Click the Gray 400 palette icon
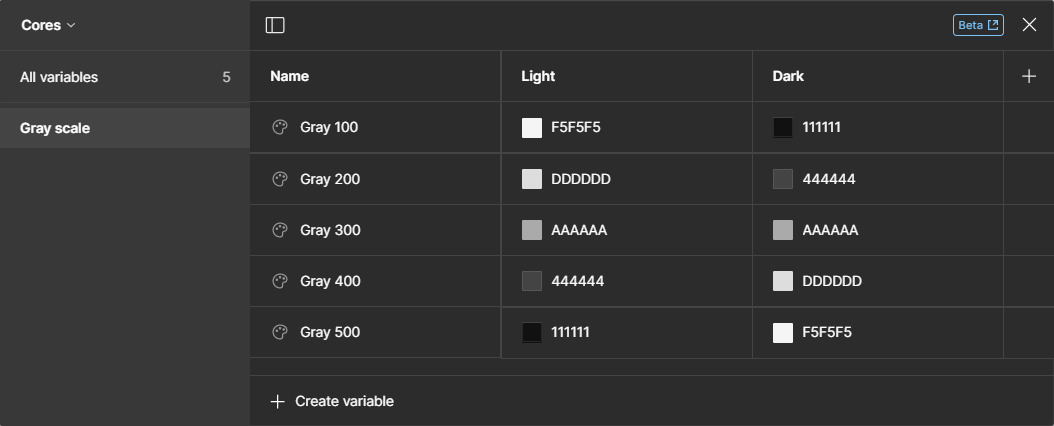The width and height of the screenshot is (1054, 426). pos(280,281)
